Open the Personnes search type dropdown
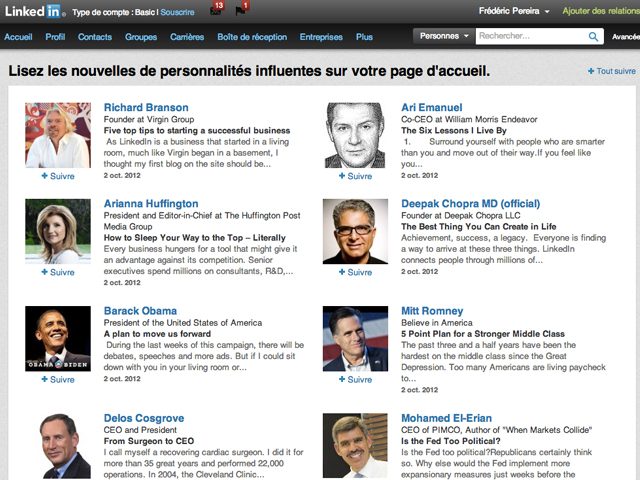Viewport: 640px width, 480px height. (444, 36)
